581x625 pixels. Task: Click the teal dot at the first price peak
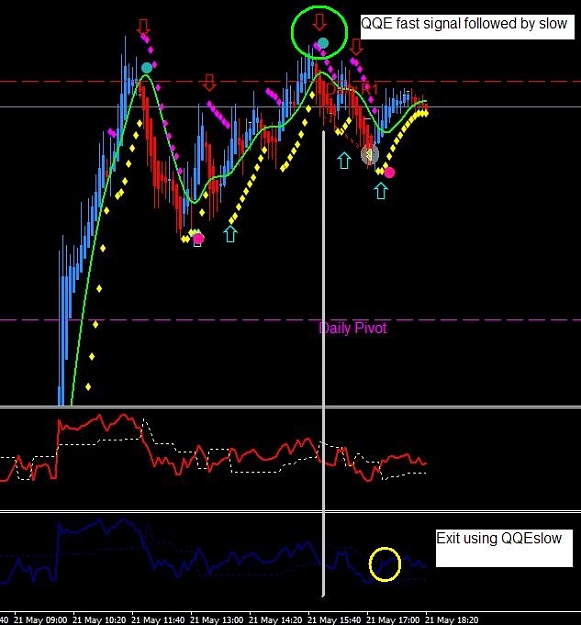(147, 68)
